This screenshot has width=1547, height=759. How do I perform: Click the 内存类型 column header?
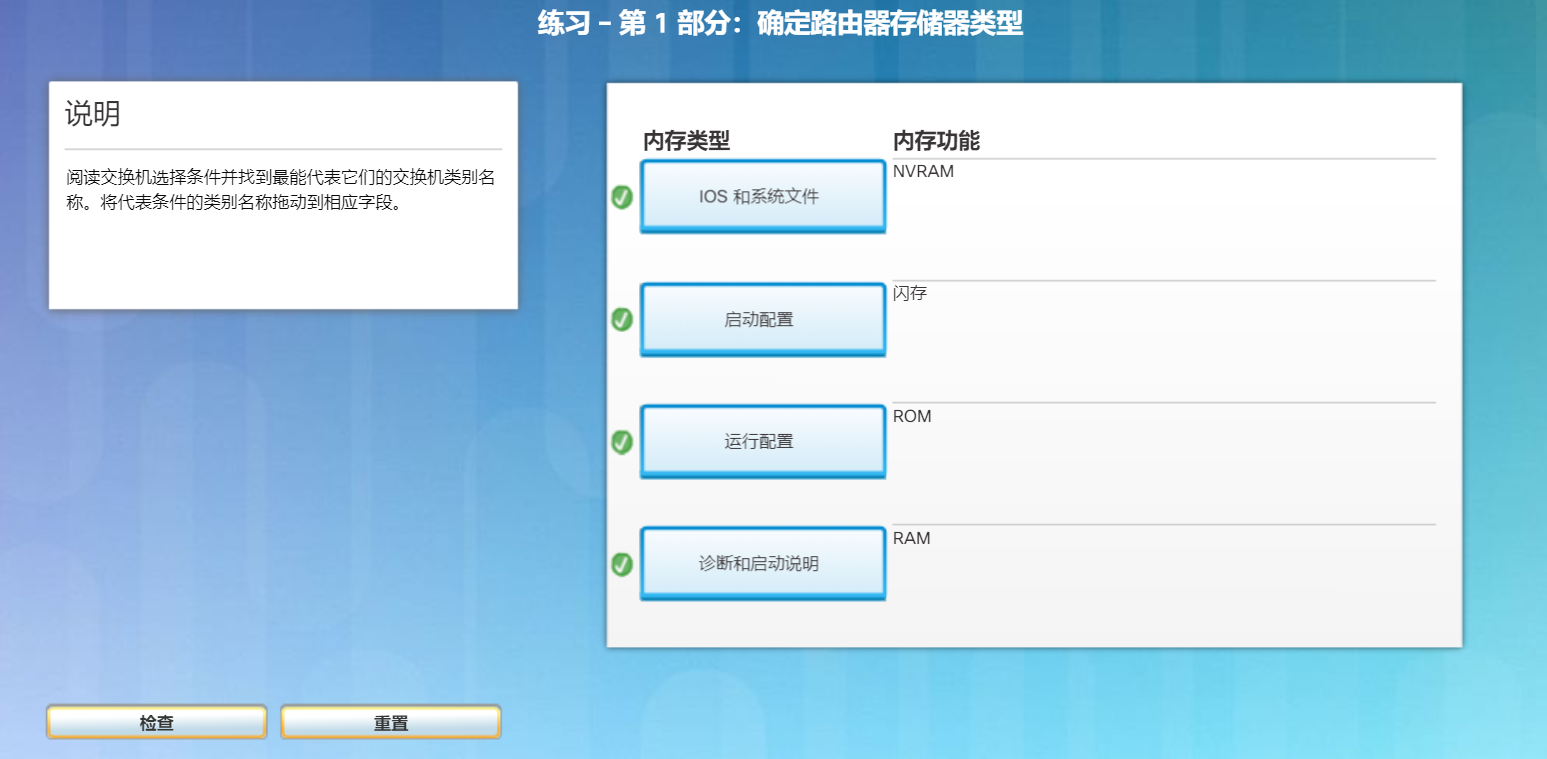[686, 141]
